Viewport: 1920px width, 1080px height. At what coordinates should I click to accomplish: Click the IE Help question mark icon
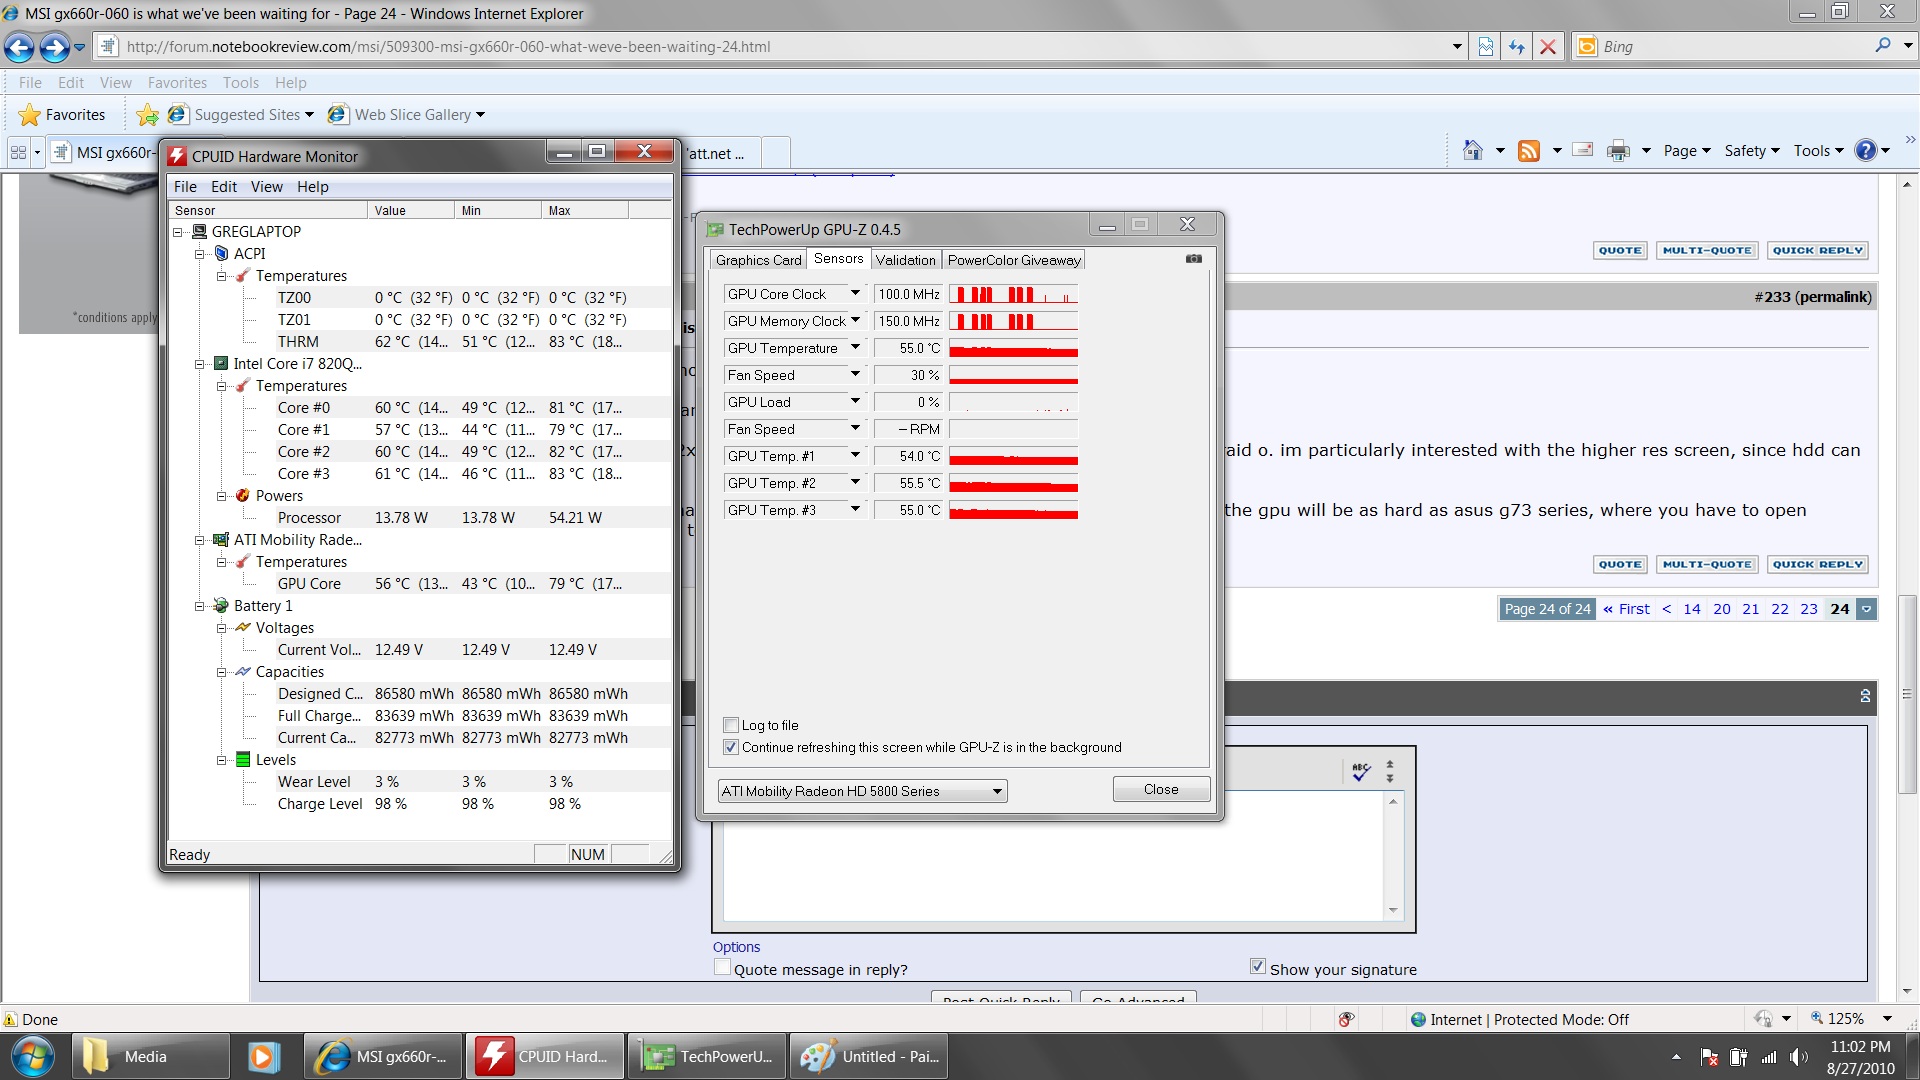click(x=1866, y=151)
